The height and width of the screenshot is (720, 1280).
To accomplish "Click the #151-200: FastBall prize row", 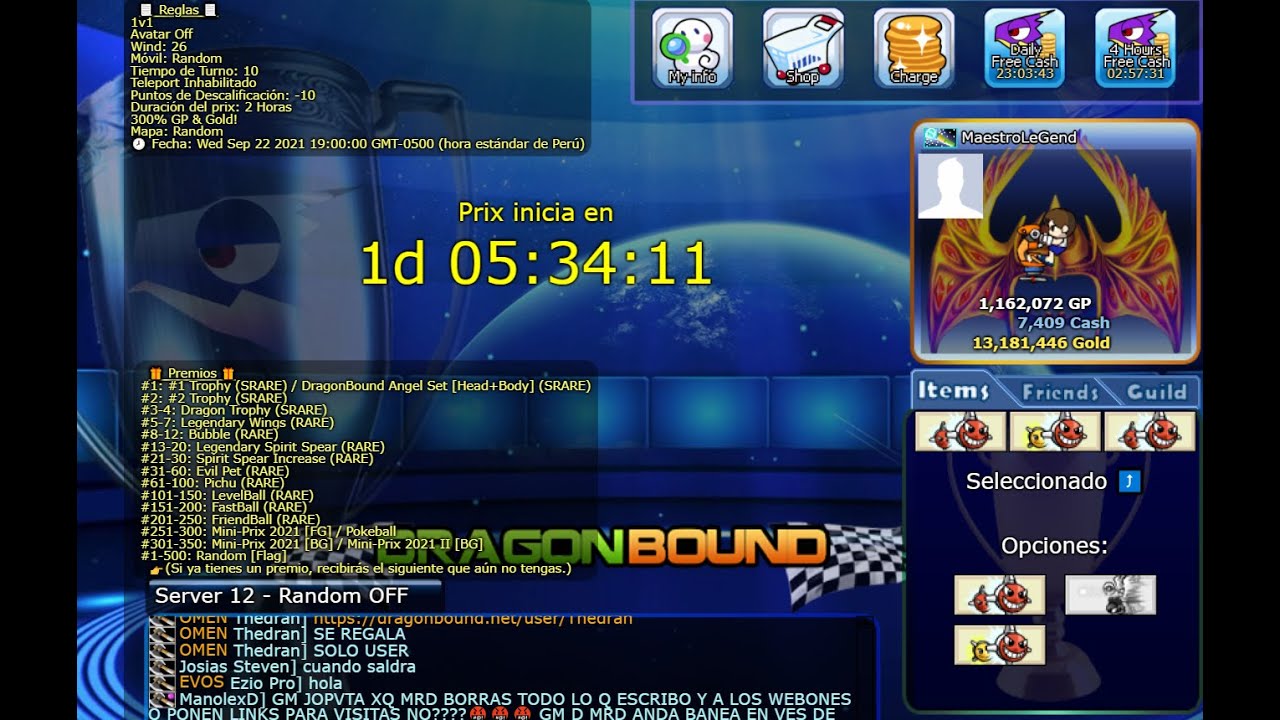I will (x=224, y=507).
